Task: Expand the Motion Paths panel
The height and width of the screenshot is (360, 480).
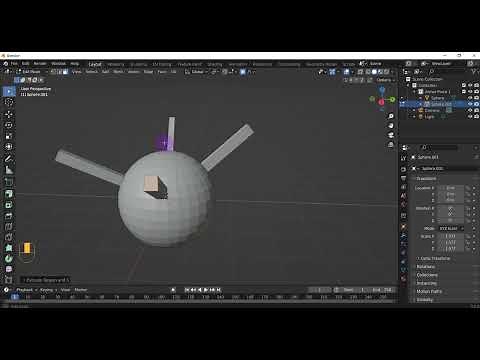Action: point(429,291)
